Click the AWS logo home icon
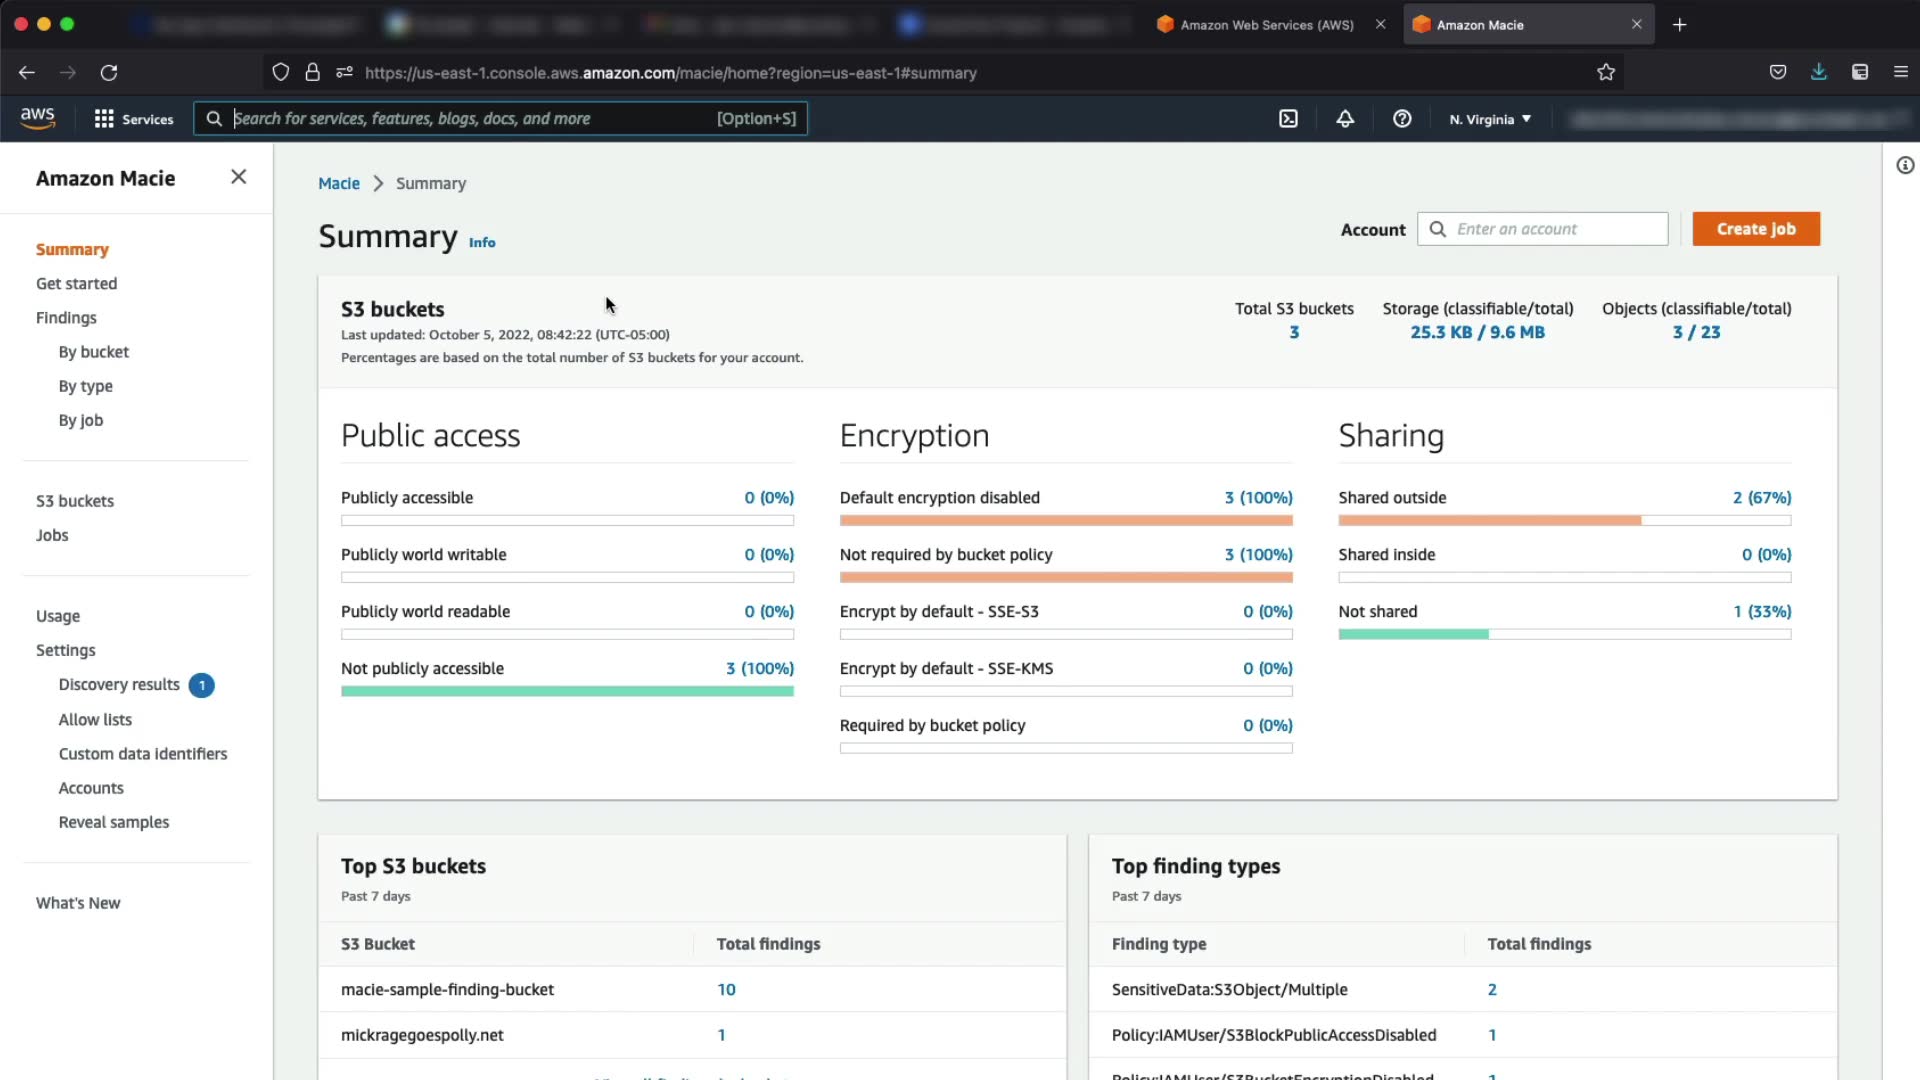This screenshot has width=1920, height=1080. point(38,117)
